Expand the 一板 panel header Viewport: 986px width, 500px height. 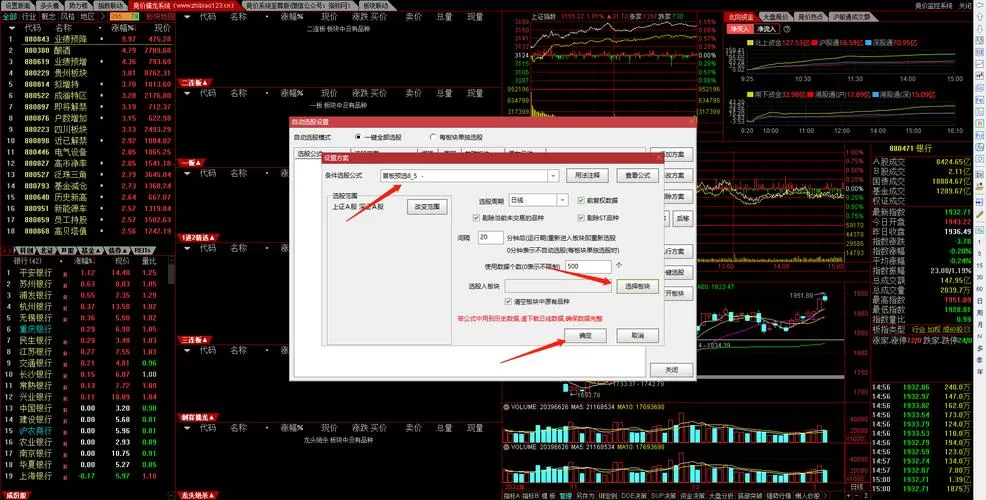pyautogui.click(x=191, y=163)
